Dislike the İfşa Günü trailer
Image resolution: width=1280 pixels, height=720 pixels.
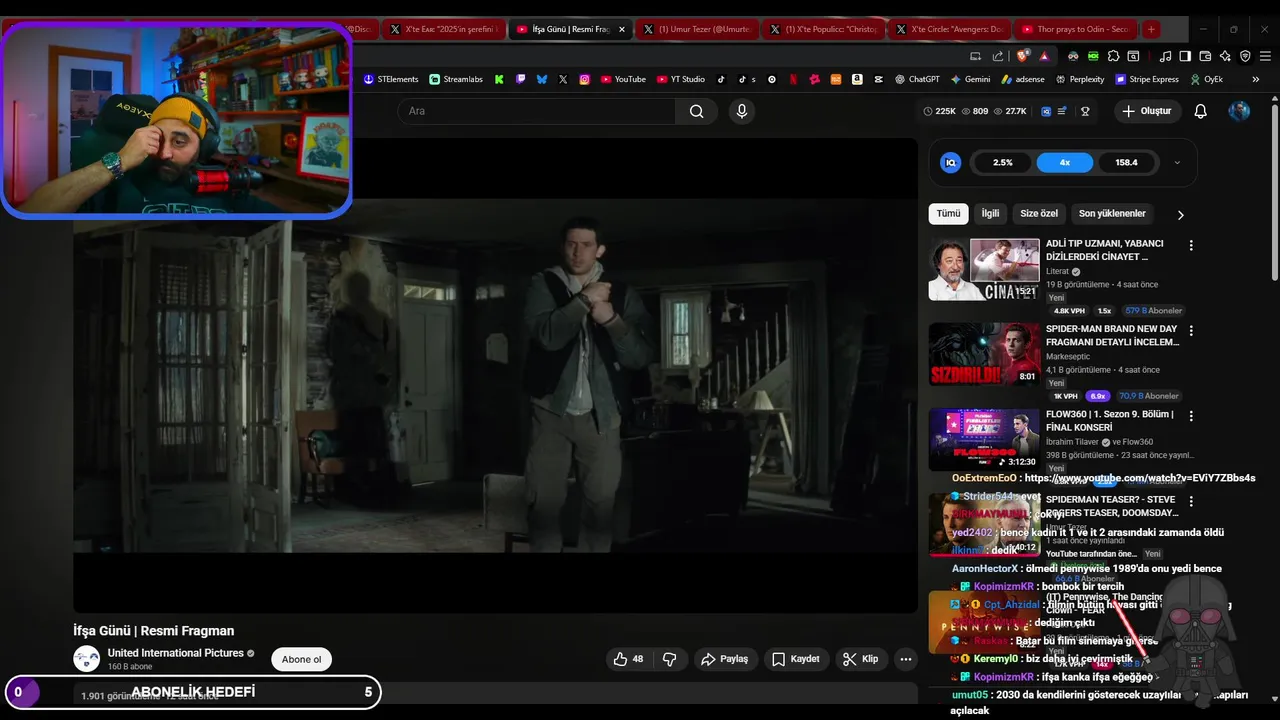pyautogui.click(x=670, y=659)
